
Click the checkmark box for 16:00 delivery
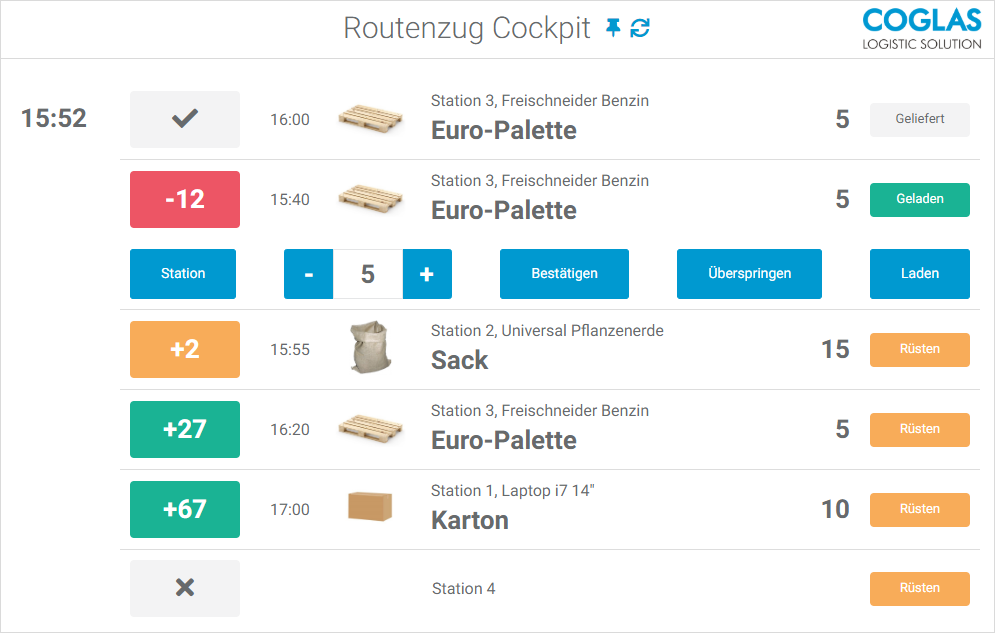coord(185,119)
